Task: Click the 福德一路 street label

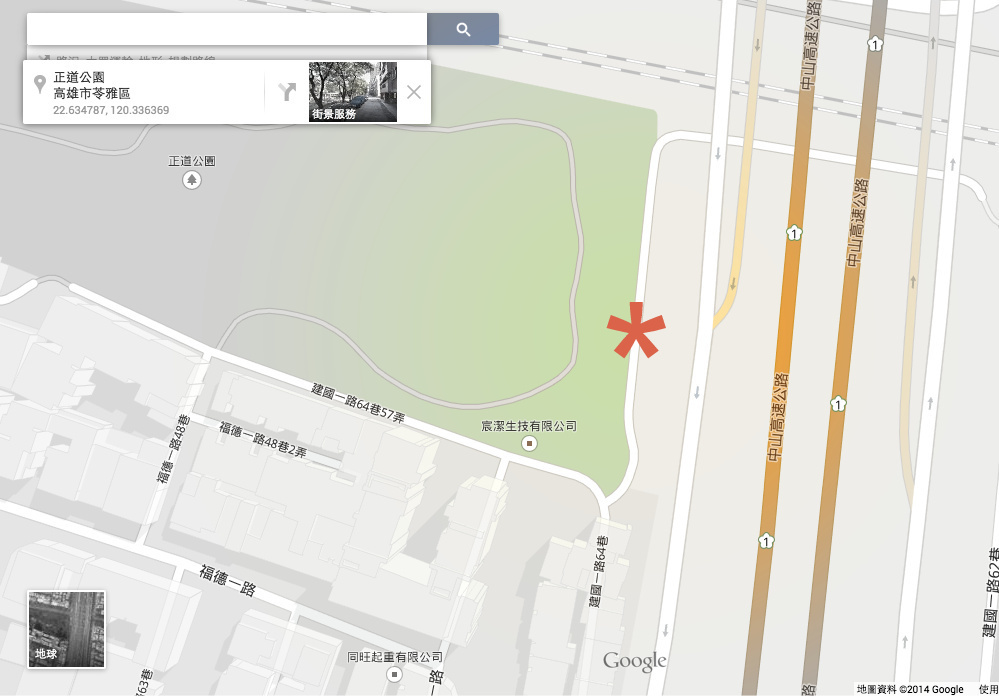Action: tap(227, 581)
